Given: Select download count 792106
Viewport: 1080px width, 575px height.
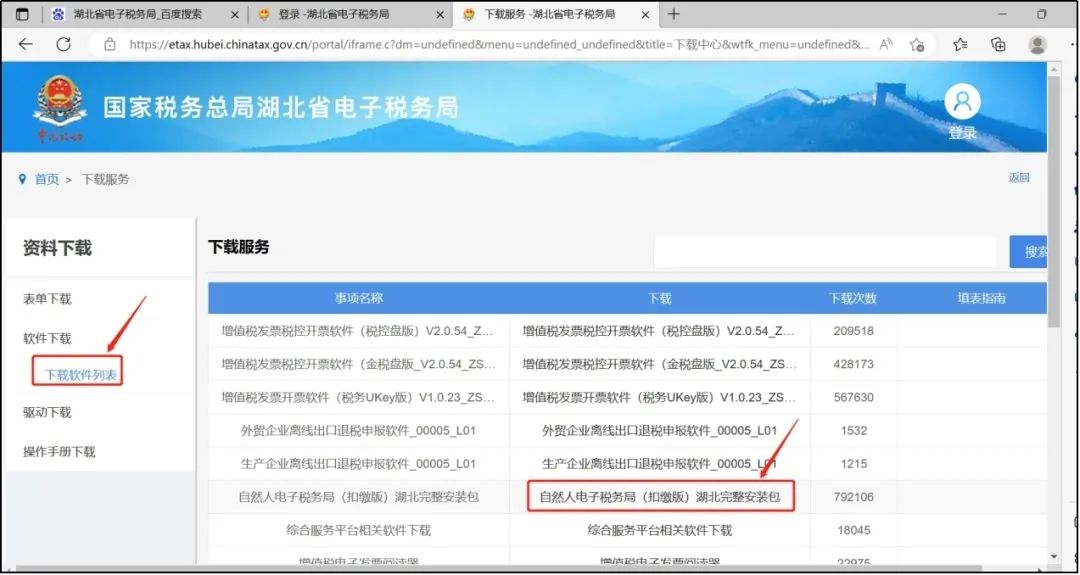Looking at the screenshot, I should [x=853, y=496].
